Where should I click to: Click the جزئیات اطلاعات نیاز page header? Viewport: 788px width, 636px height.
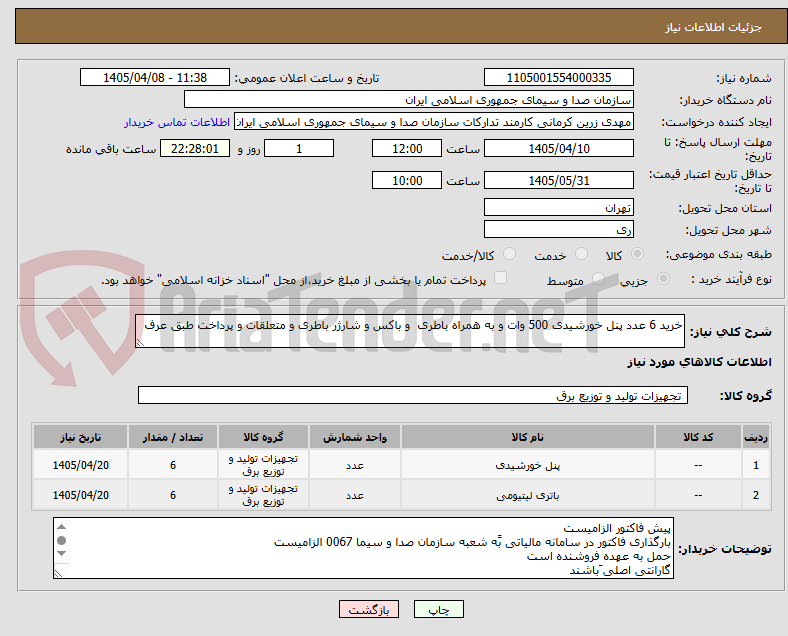[714, 27]
